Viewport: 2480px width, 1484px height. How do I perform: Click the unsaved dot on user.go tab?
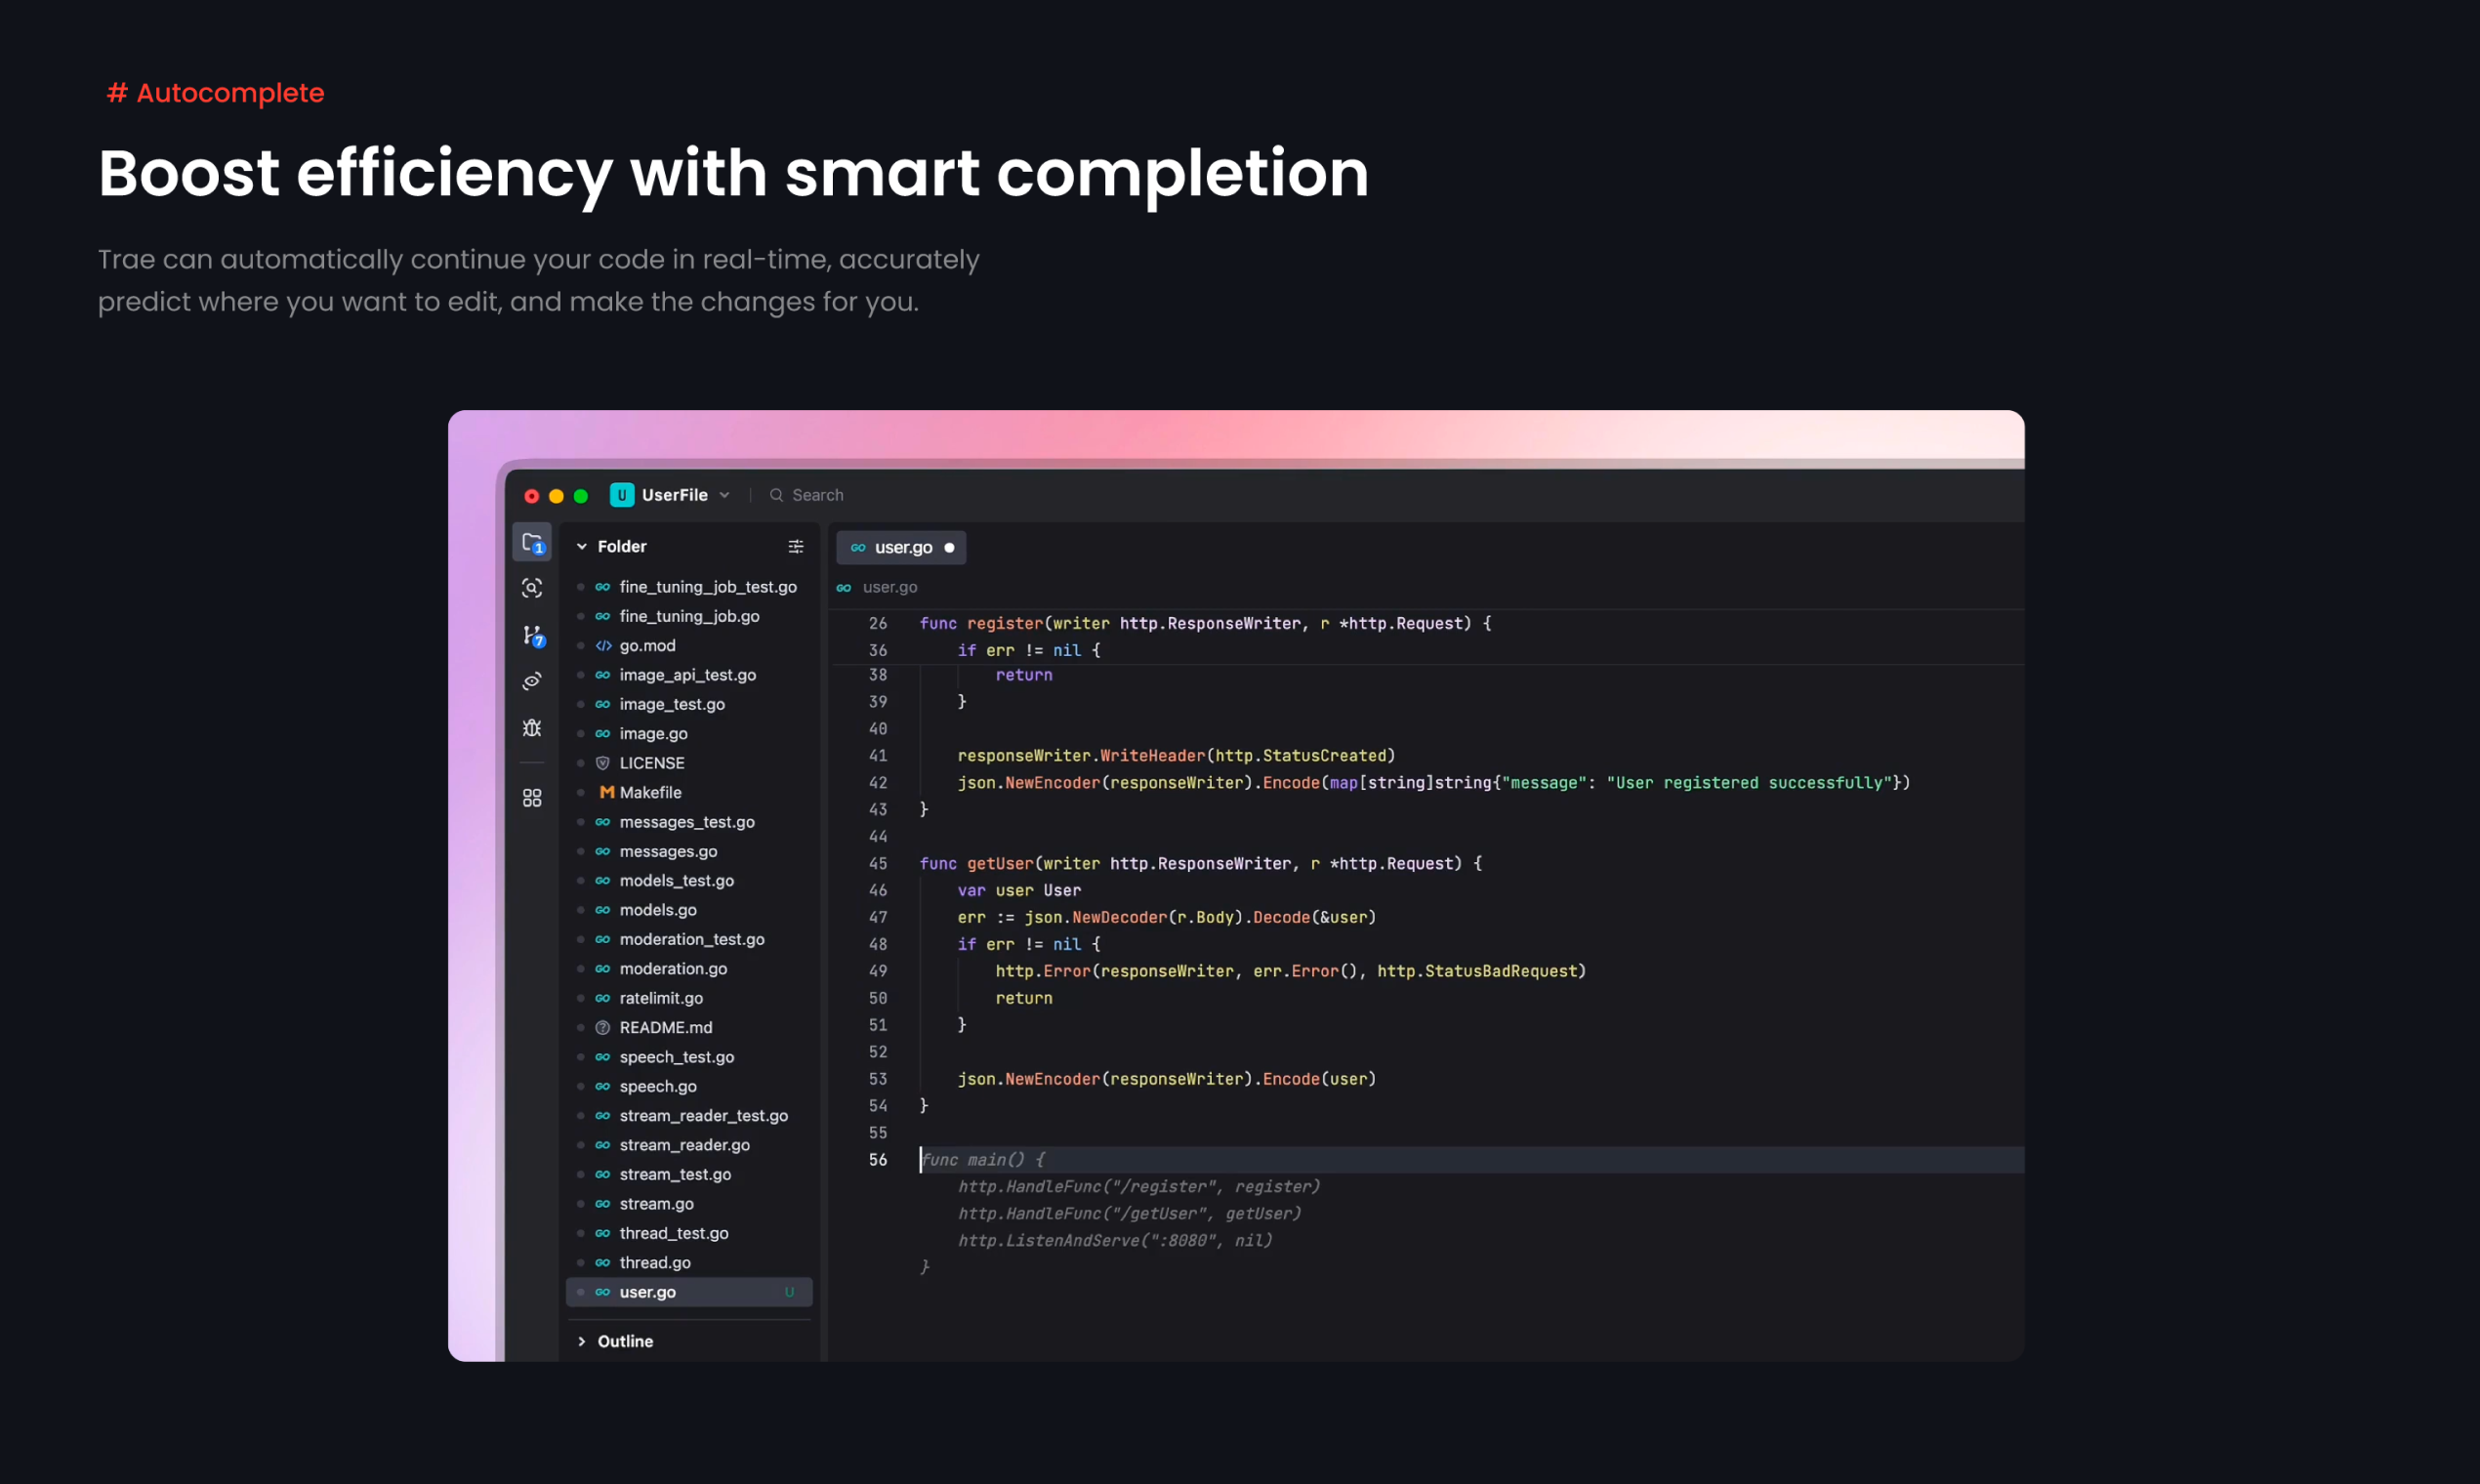point(949,548)
